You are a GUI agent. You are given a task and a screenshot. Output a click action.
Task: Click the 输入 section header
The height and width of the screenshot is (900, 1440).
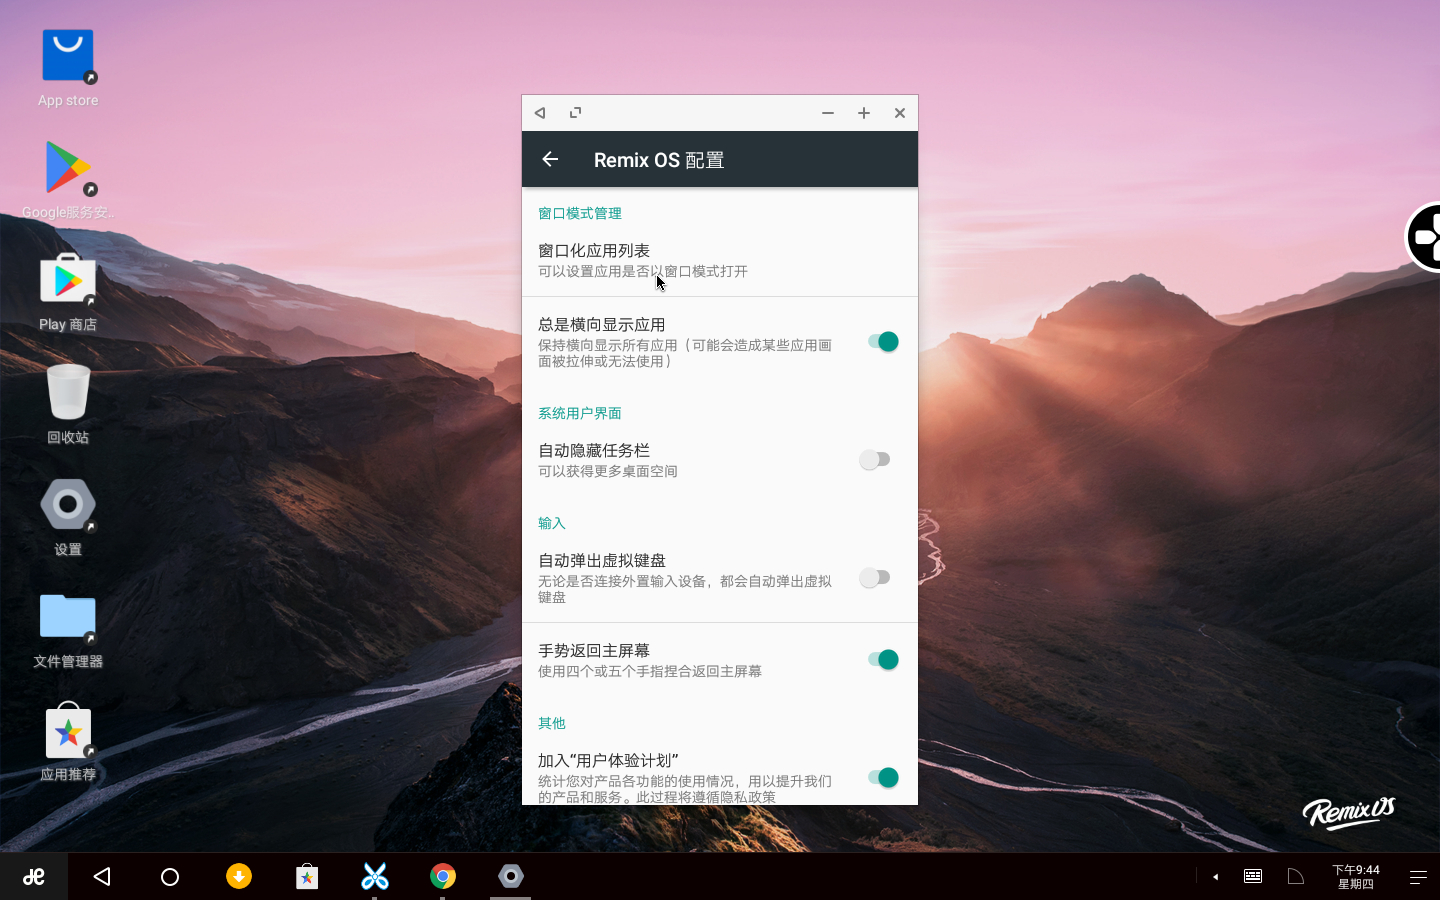[552, 523]
